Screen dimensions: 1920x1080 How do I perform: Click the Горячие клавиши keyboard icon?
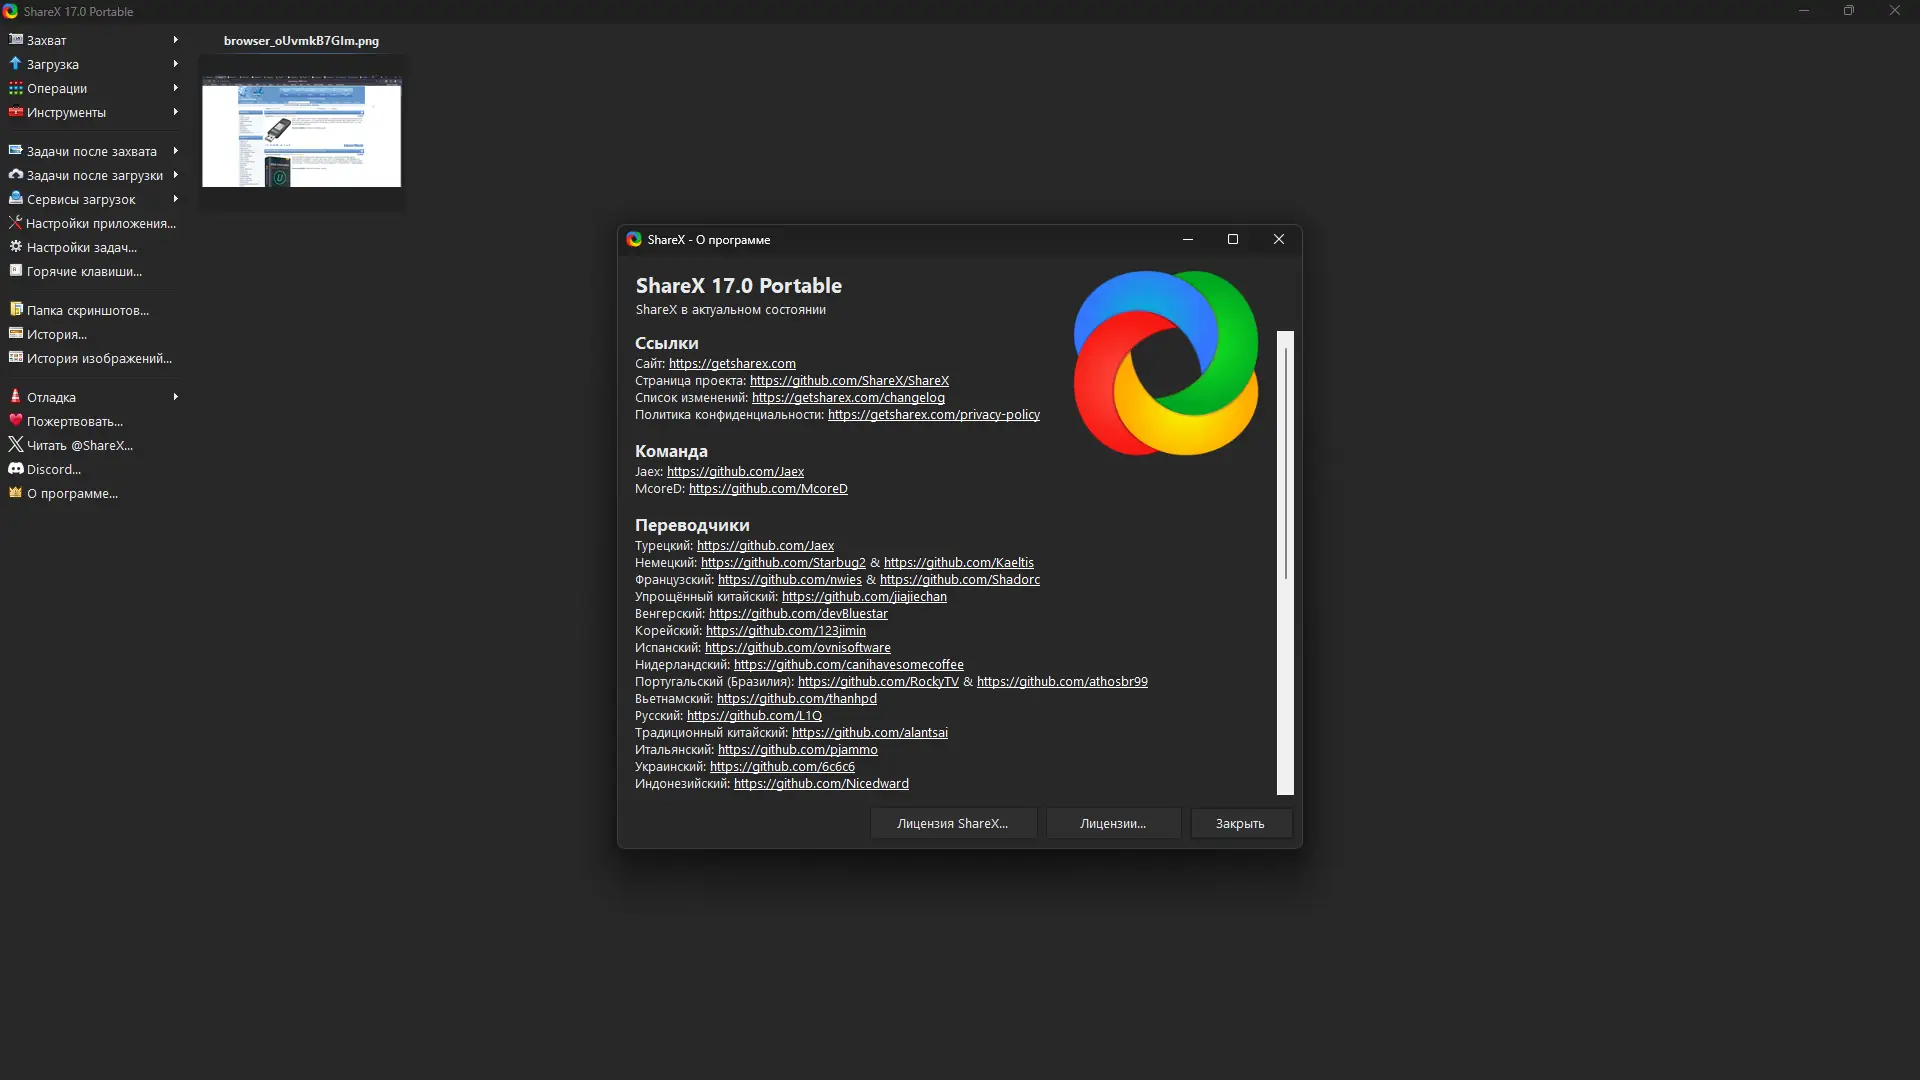[x=15, y=271]
